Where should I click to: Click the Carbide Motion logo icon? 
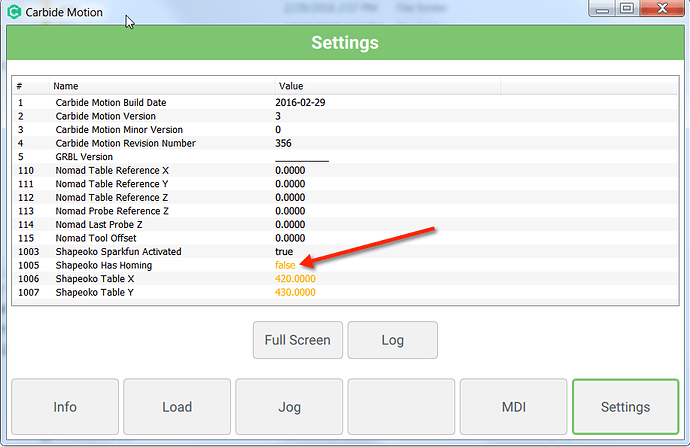14,12
